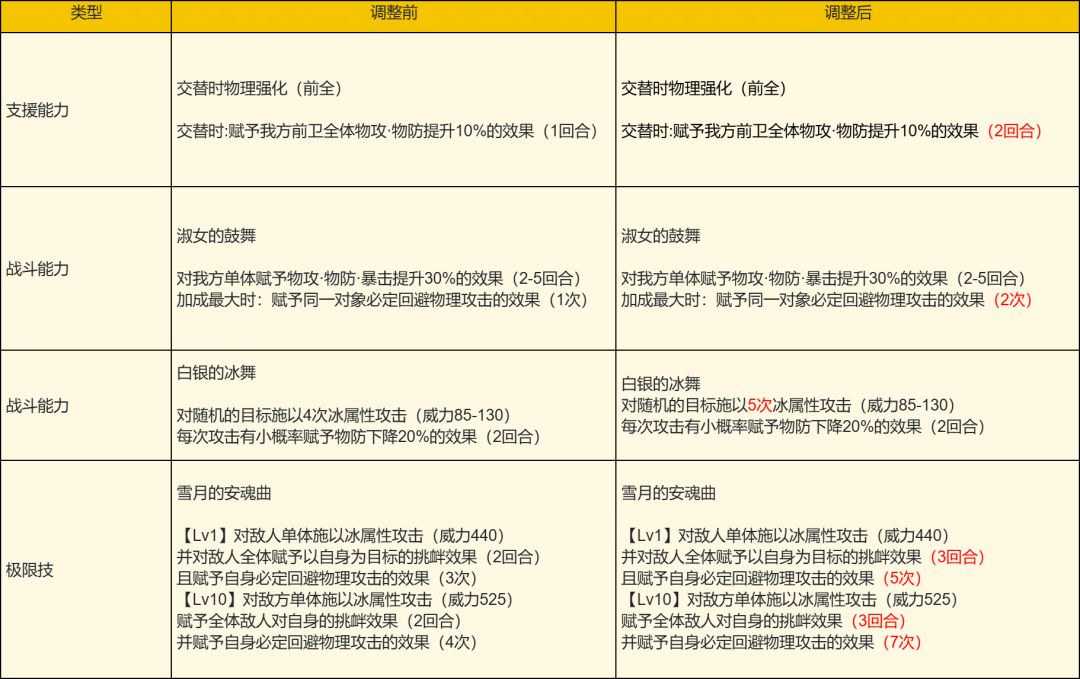This screenshot has height=679, width=1080.
Task: Click the red （2回合） in the 支援能力 row
Action: coord(1015,131)
